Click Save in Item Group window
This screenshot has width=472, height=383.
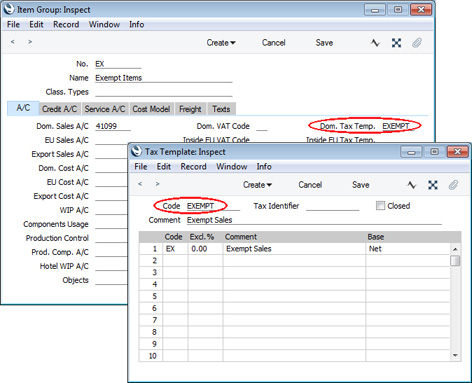[x=324, y=43]
